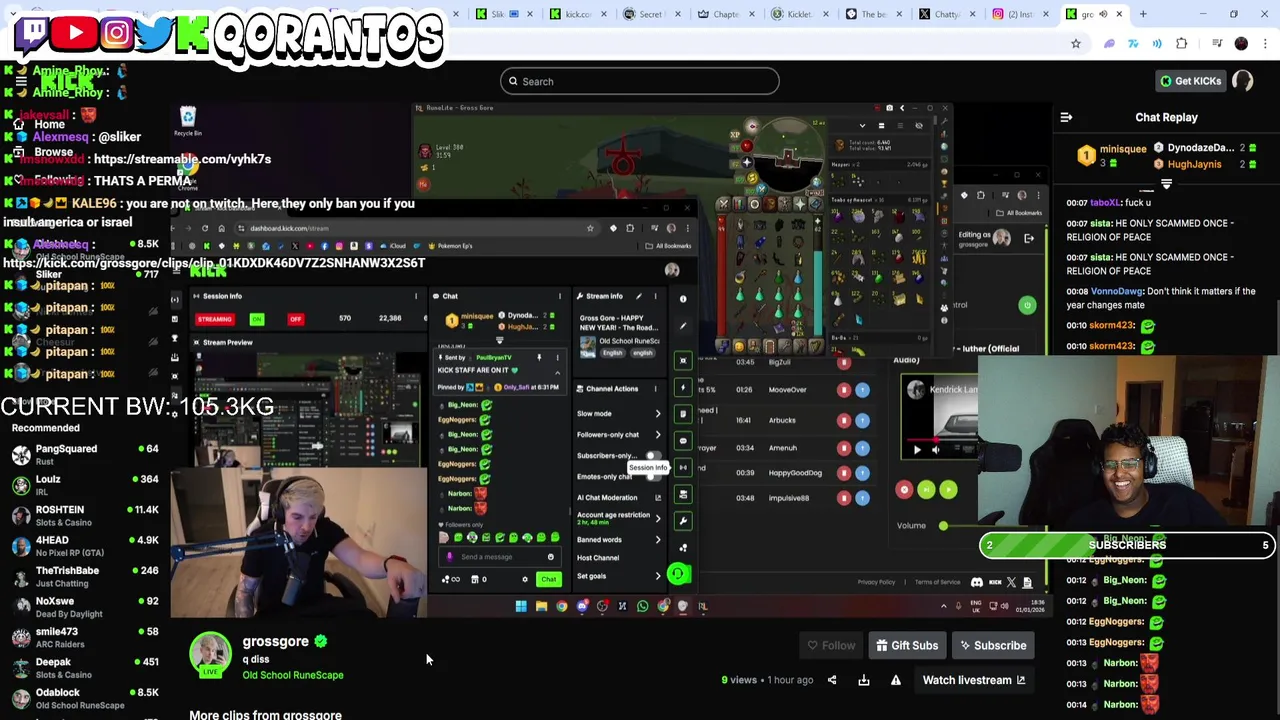Report this clip via warning icon
This screenshot has height=720, width=1280.
tap(896, 680)
